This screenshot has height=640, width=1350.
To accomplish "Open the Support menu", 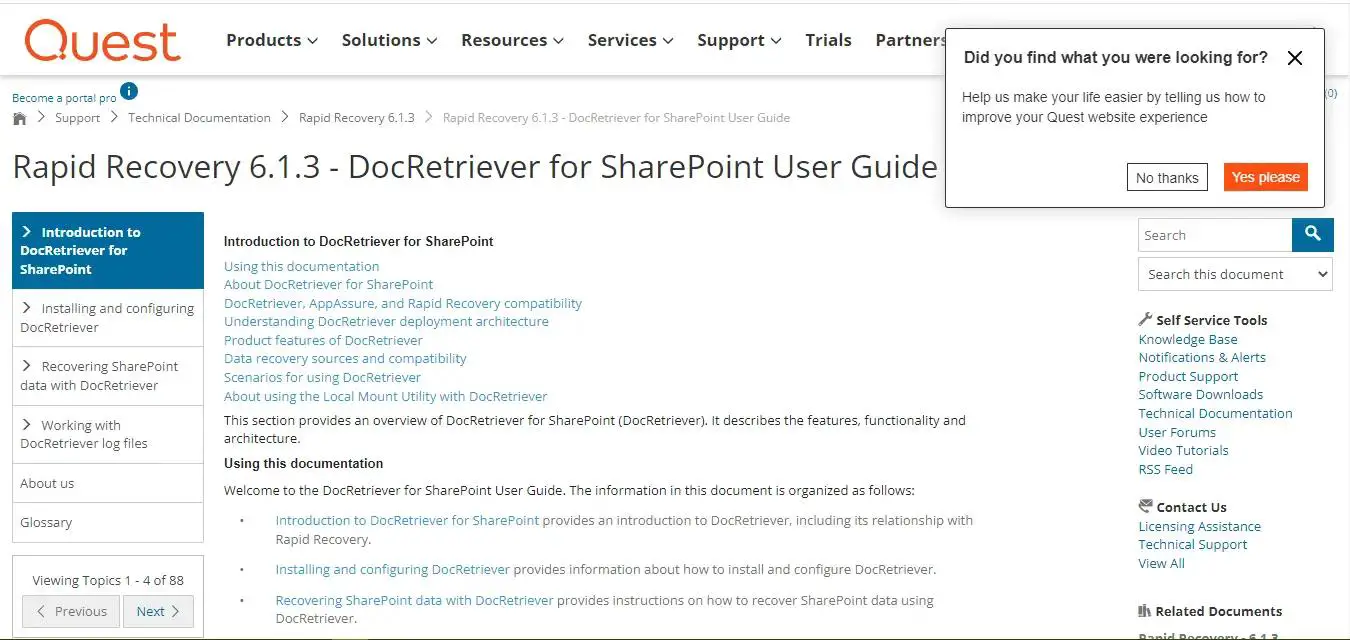I will click(739, 40).
